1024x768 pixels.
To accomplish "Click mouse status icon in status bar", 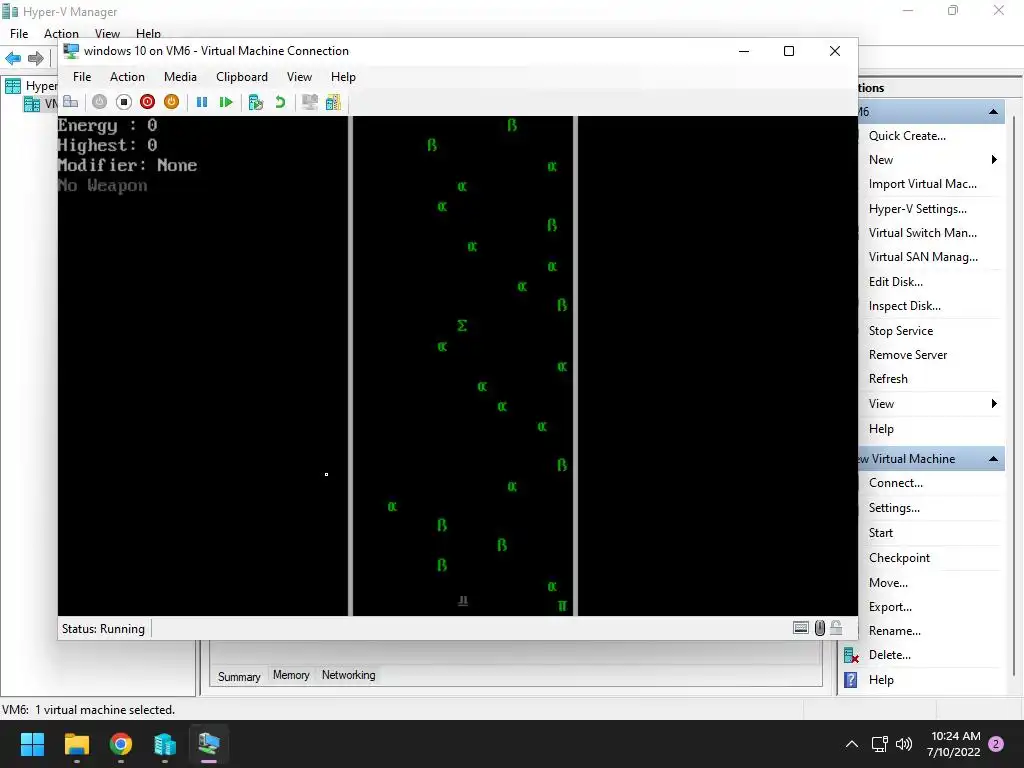I will pos(820,628).
